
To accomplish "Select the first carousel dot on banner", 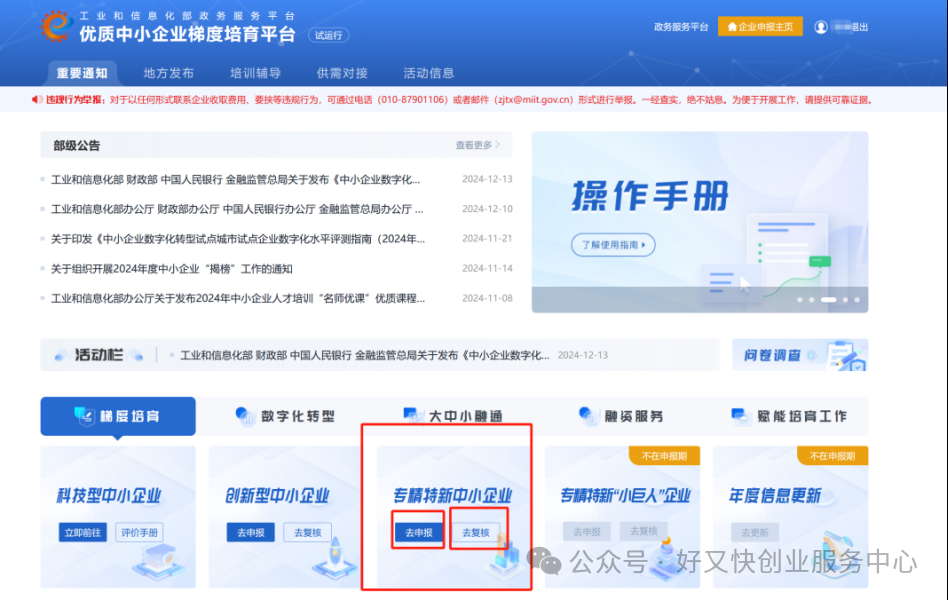I will click(800, 300).
